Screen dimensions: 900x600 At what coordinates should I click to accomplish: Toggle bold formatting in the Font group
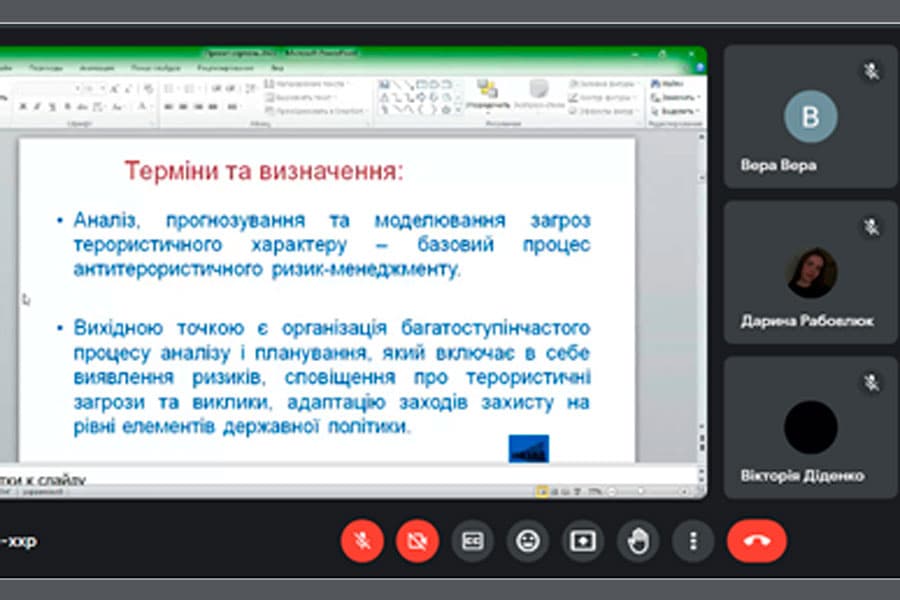click(x=22, y=107)
